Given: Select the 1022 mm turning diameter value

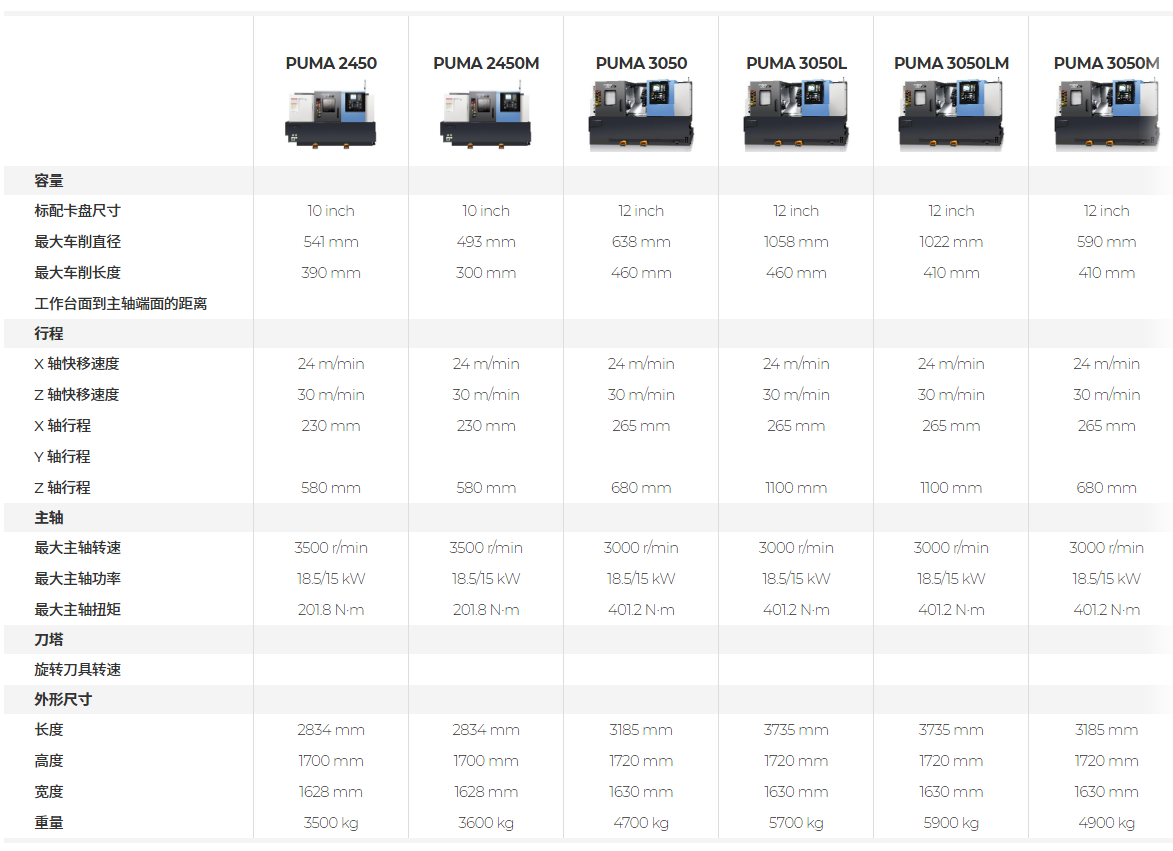Looking at the screenshot, I should tap(951, 242).
